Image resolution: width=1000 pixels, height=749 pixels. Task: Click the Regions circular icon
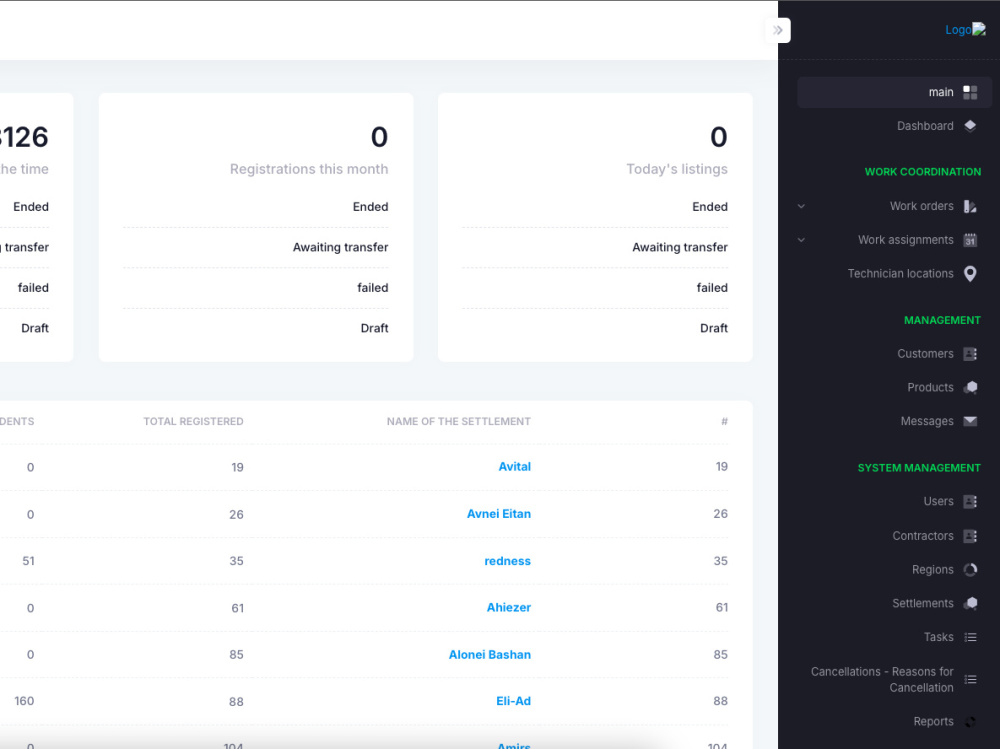[970, 570]
